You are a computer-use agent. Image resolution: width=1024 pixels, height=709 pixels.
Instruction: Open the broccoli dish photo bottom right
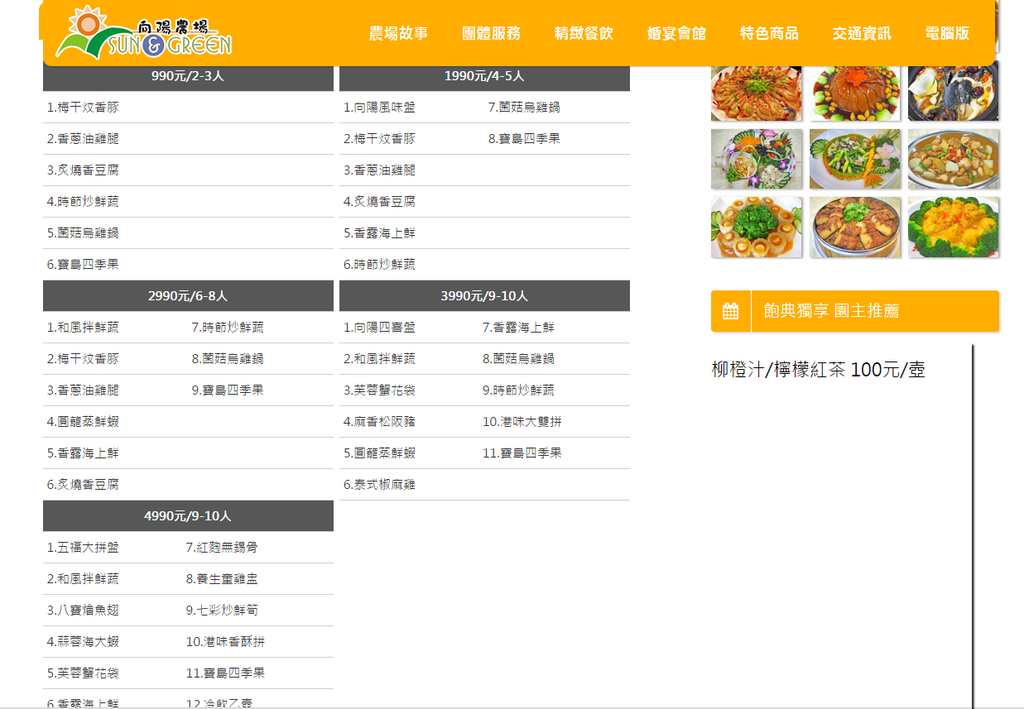click(x=952, y=228)
